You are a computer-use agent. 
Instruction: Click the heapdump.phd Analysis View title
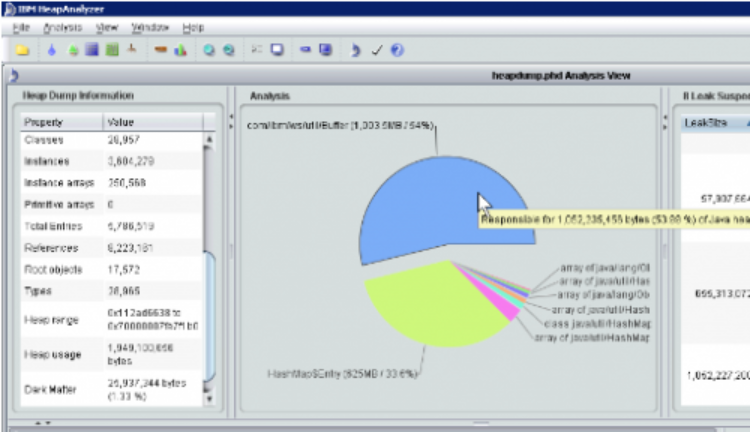561,76
